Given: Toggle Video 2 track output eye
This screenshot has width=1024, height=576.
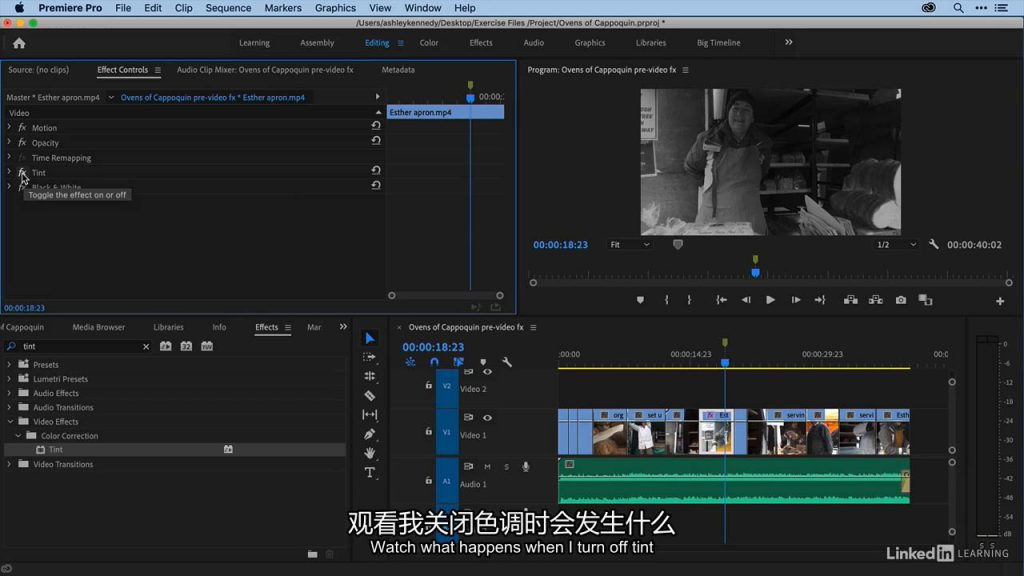Looking at the screenshot, I should 487,372.
